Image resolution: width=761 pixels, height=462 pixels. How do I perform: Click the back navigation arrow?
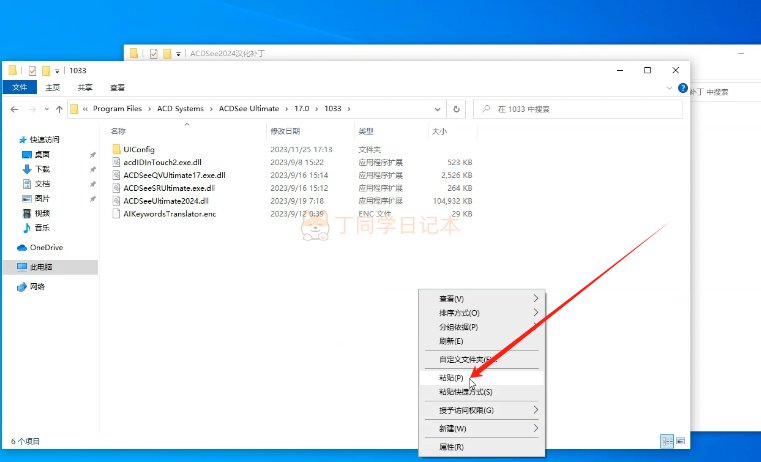click(14, 109)
